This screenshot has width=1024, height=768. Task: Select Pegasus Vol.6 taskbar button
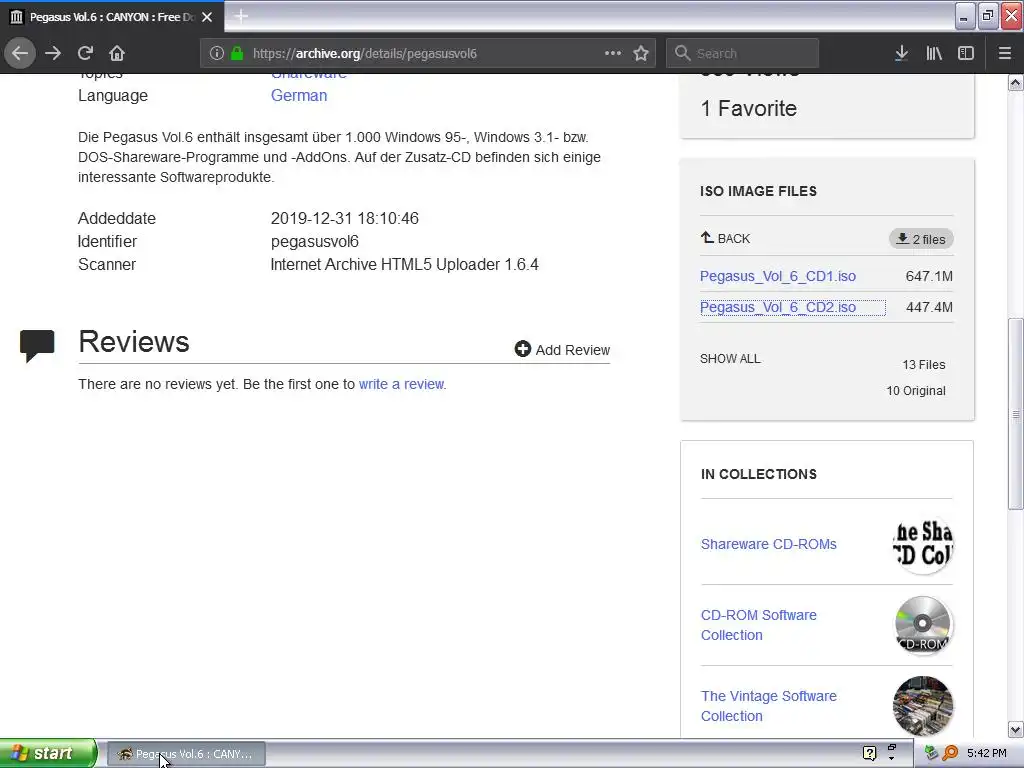coord(186,754)
